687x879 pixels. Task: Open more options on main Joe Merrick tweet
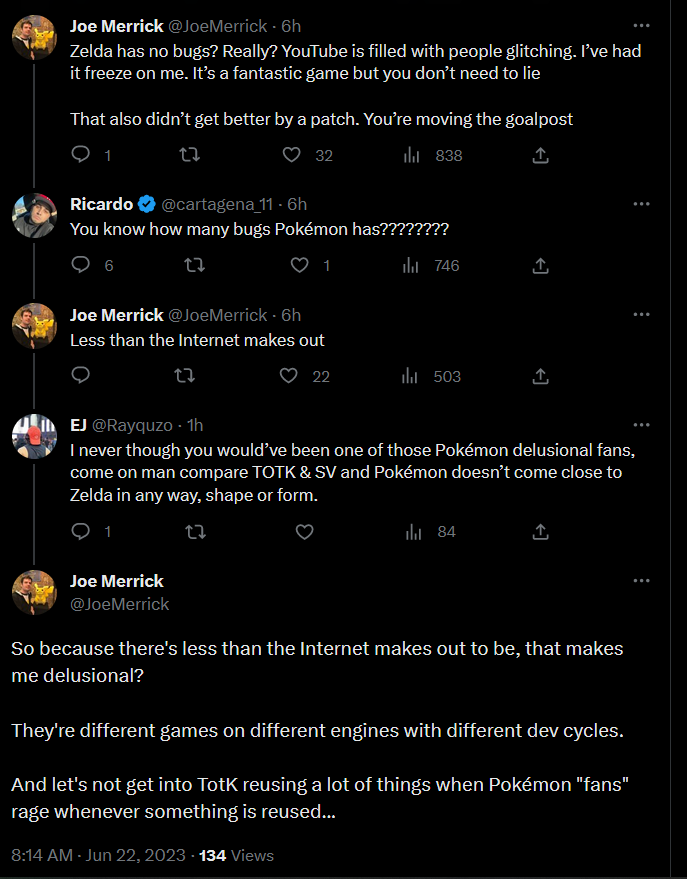click(642, 582)
